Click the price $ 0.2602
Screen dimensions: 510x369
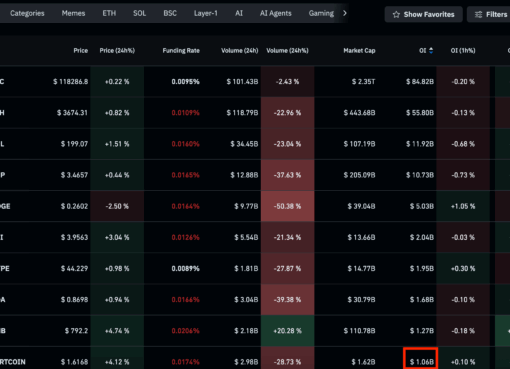pyautogui.click(x=74, y=206)
